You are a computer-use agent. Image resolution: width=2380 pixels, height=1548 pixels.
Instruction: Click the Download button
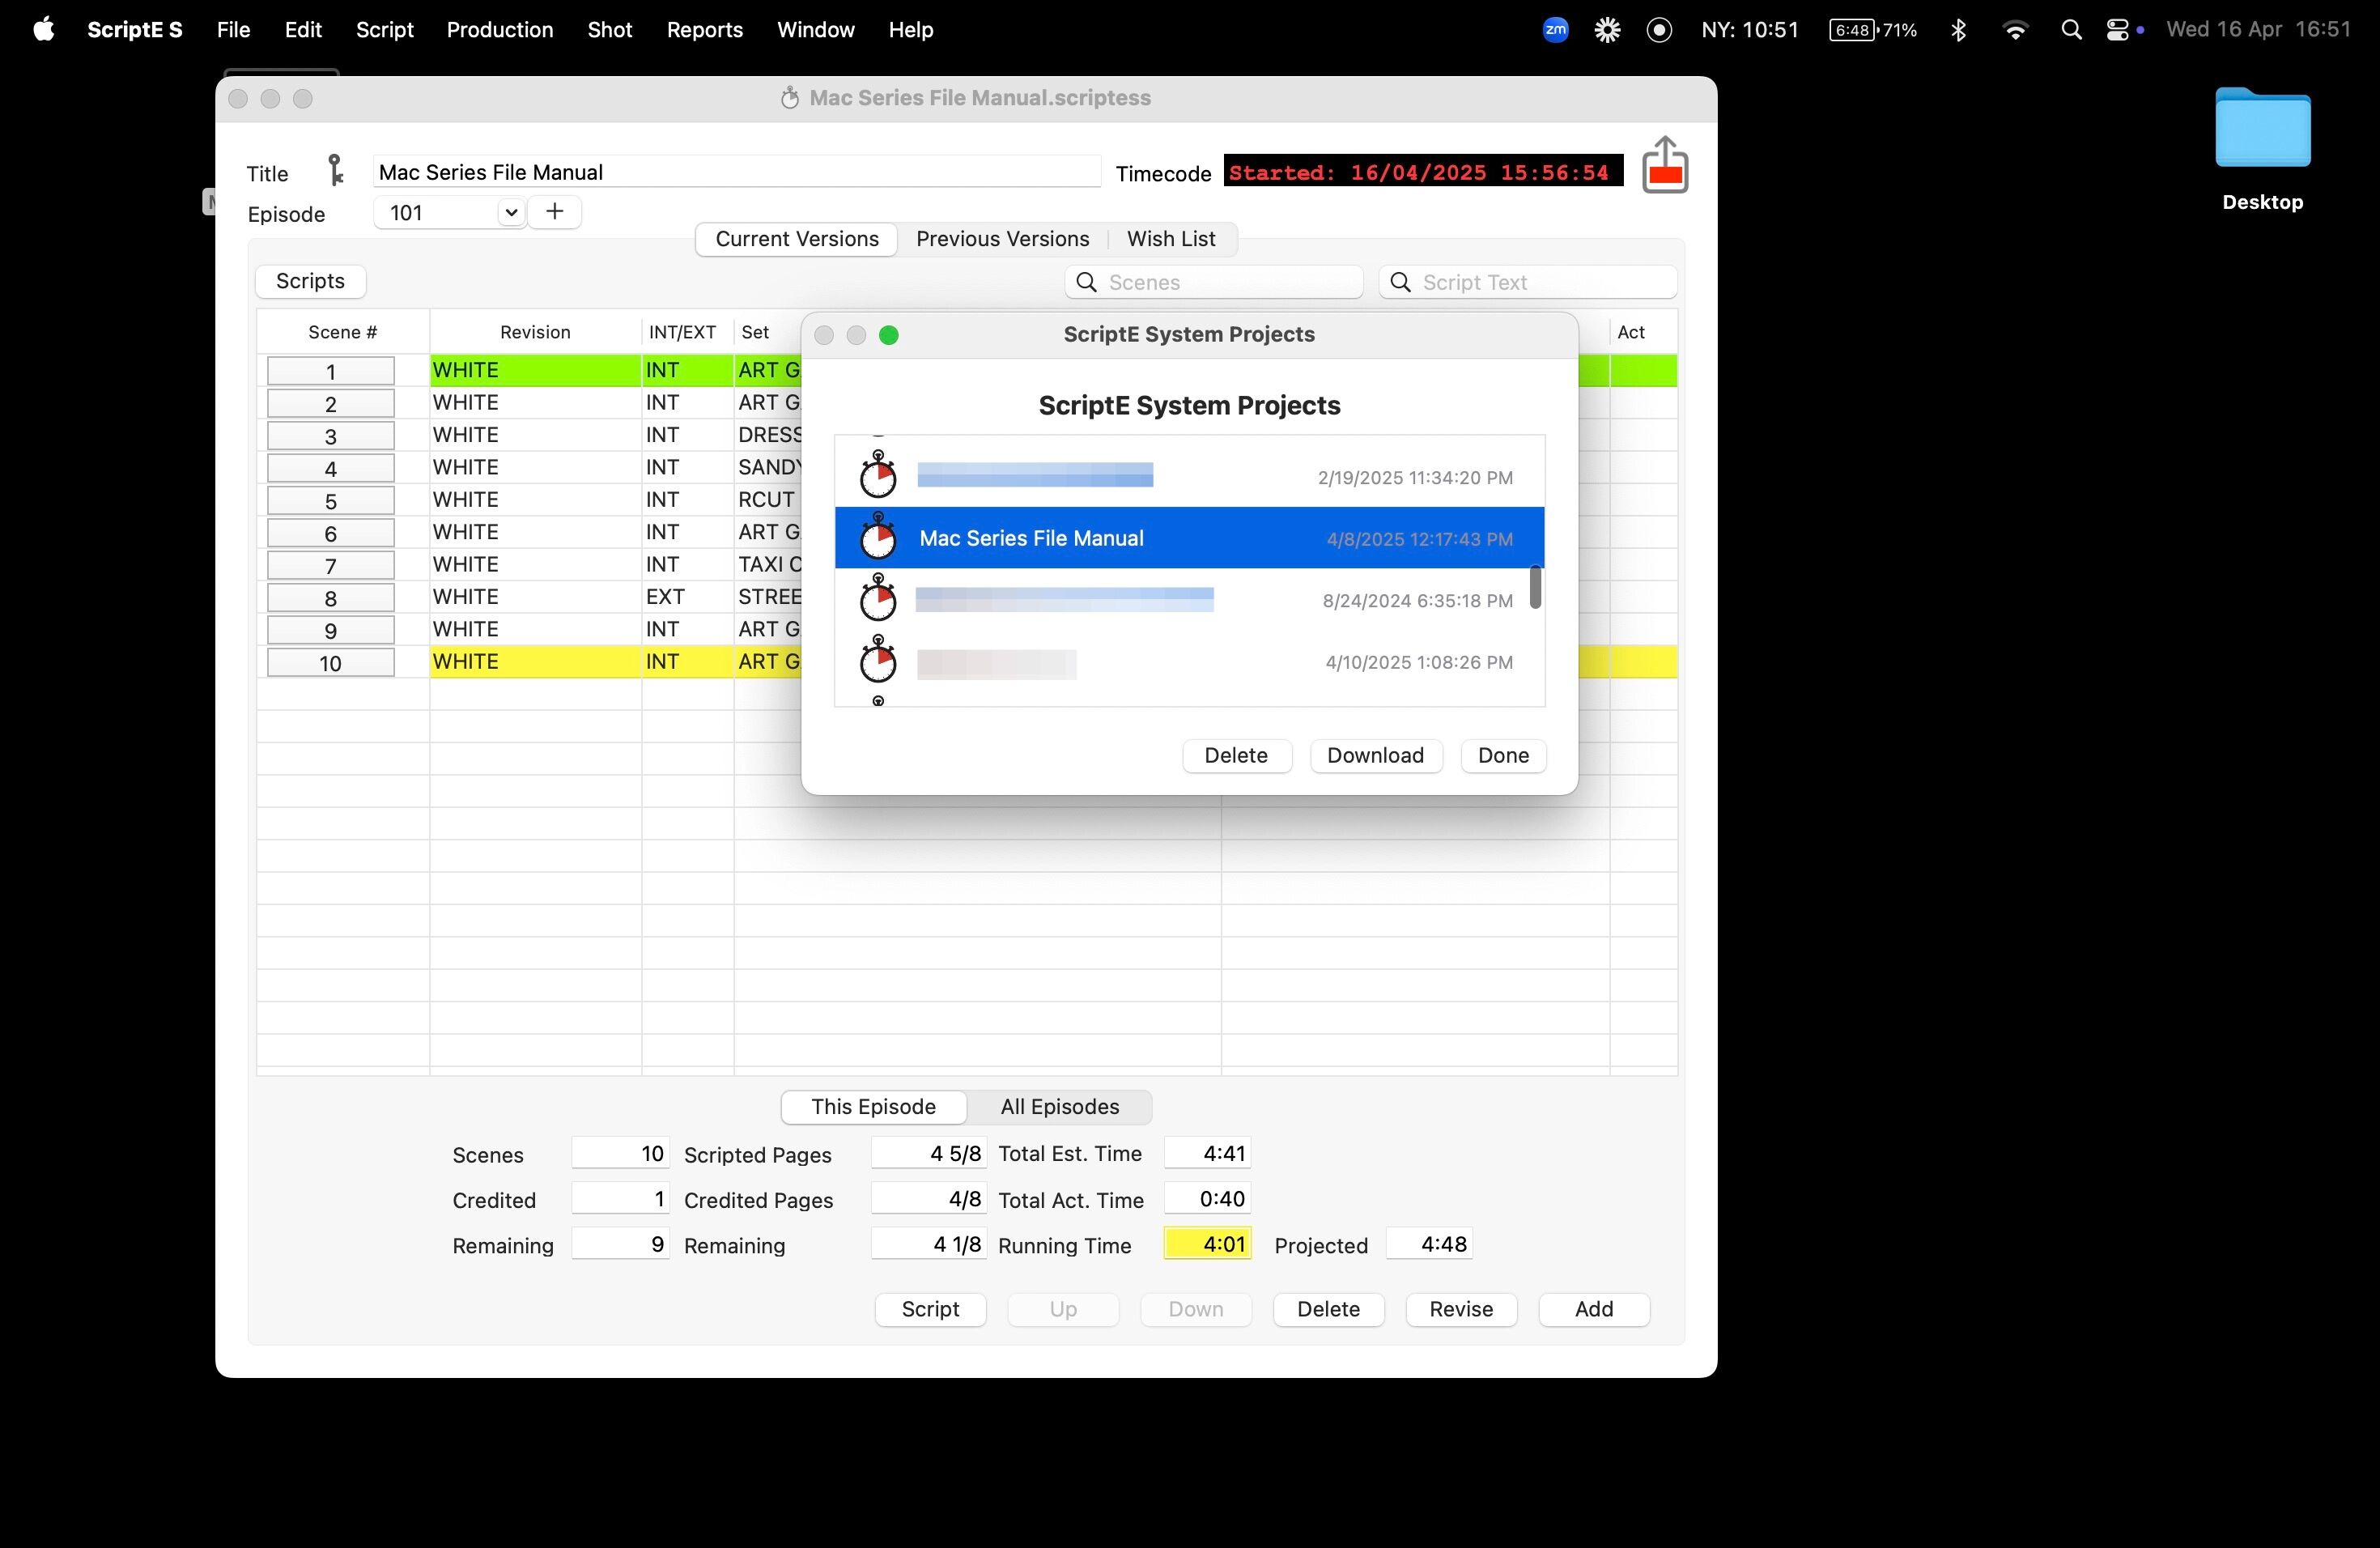pyautogui.click(x=1375, y=755)
